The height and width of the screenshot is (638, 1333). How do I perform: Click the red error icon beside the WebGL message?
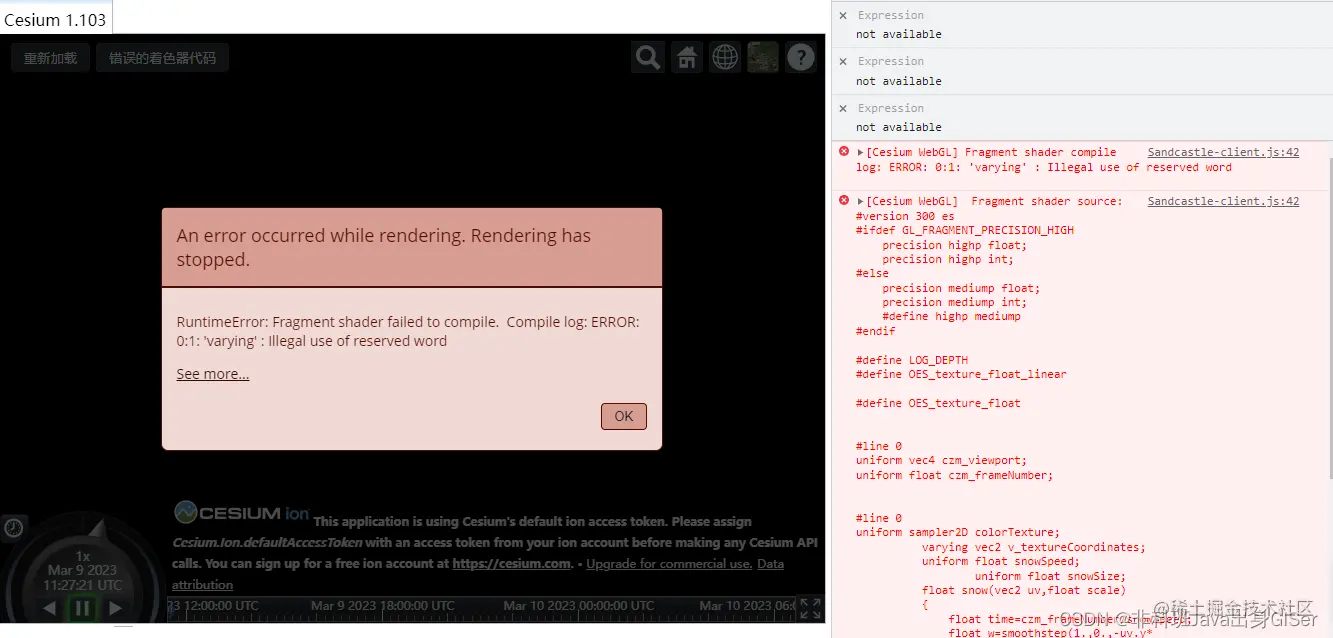[x=843, y=151]
